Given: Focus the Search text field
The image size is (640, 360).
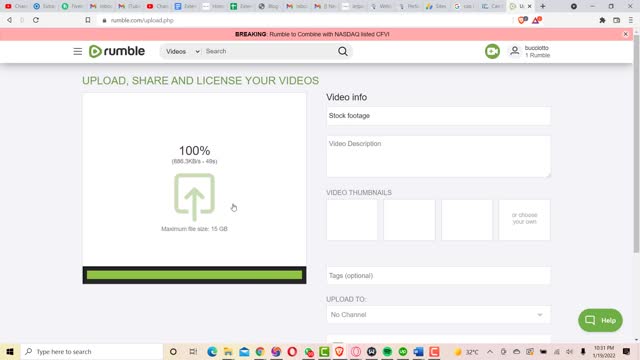Looking at the screenshot, I should pyautogui.click(x=269, y=51).
